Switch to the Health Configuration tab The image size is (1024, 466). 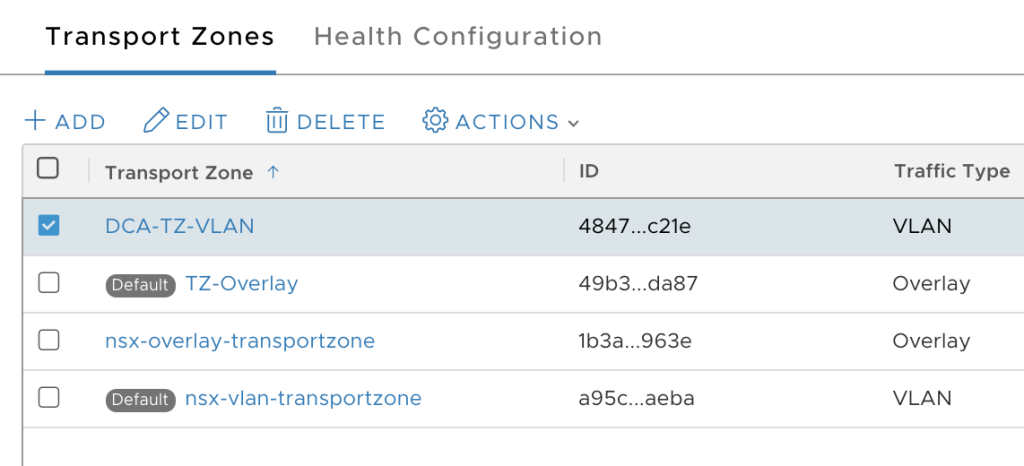point(458,37)
